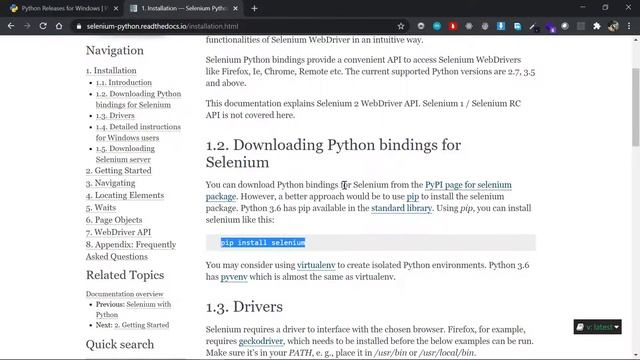Screen dimensions: 640x360
Task: Click the page's vertical scrollbar thumb
Action: pyautogui.click(x=636, y=107)
